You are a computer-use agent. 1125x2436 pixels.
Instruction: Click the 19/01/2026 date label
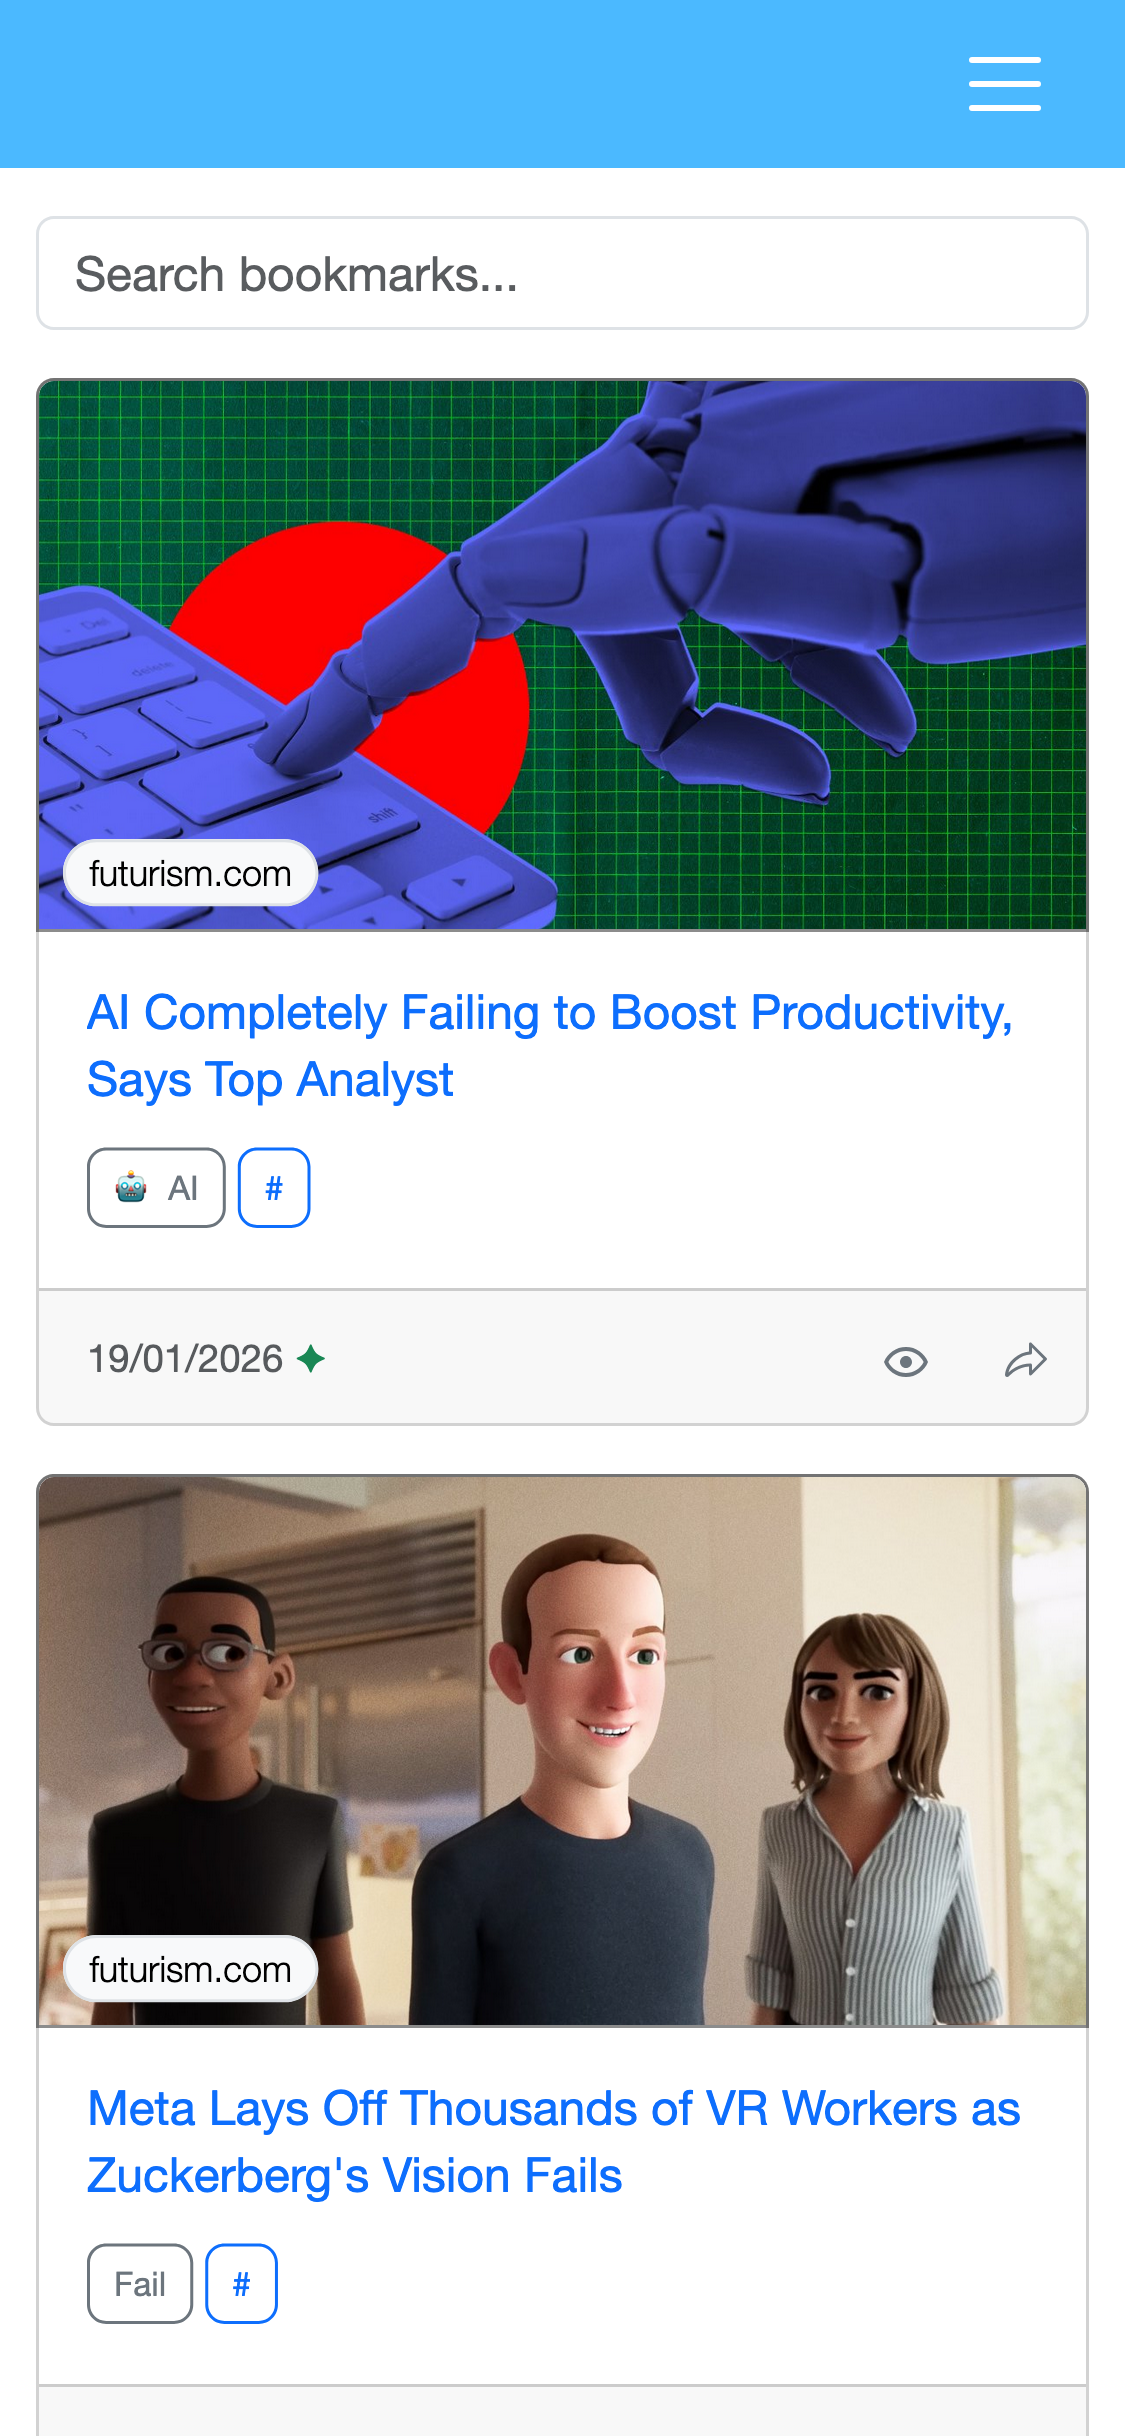[185, 1359]
